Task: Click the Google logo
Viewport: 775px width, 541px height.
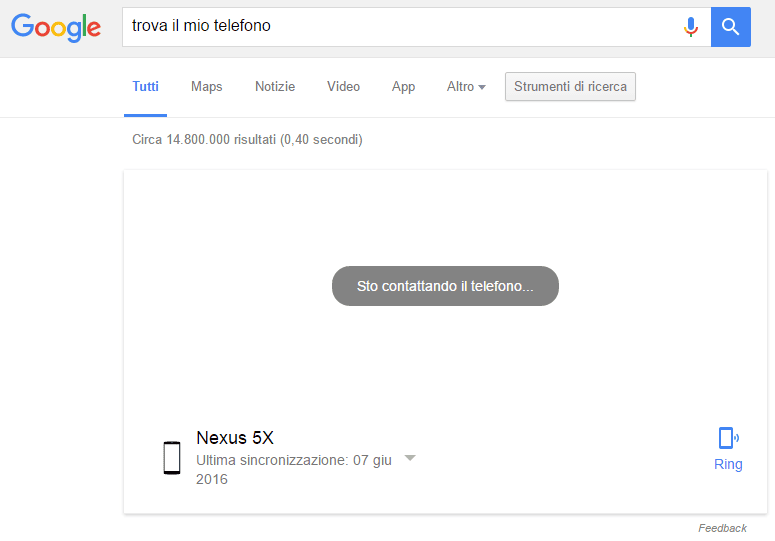Action: (x=56, y=27)
